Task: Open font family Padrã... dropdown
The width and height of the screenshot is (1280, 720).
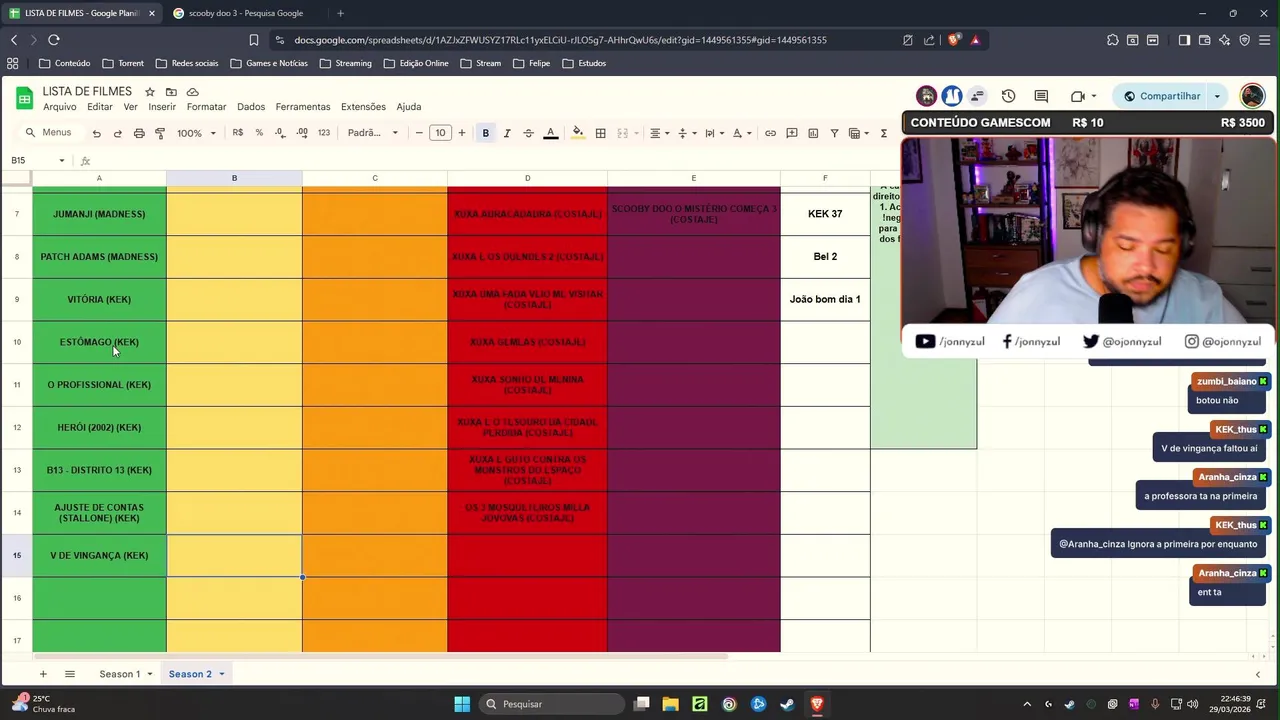Action: click(x=372, y=133)
